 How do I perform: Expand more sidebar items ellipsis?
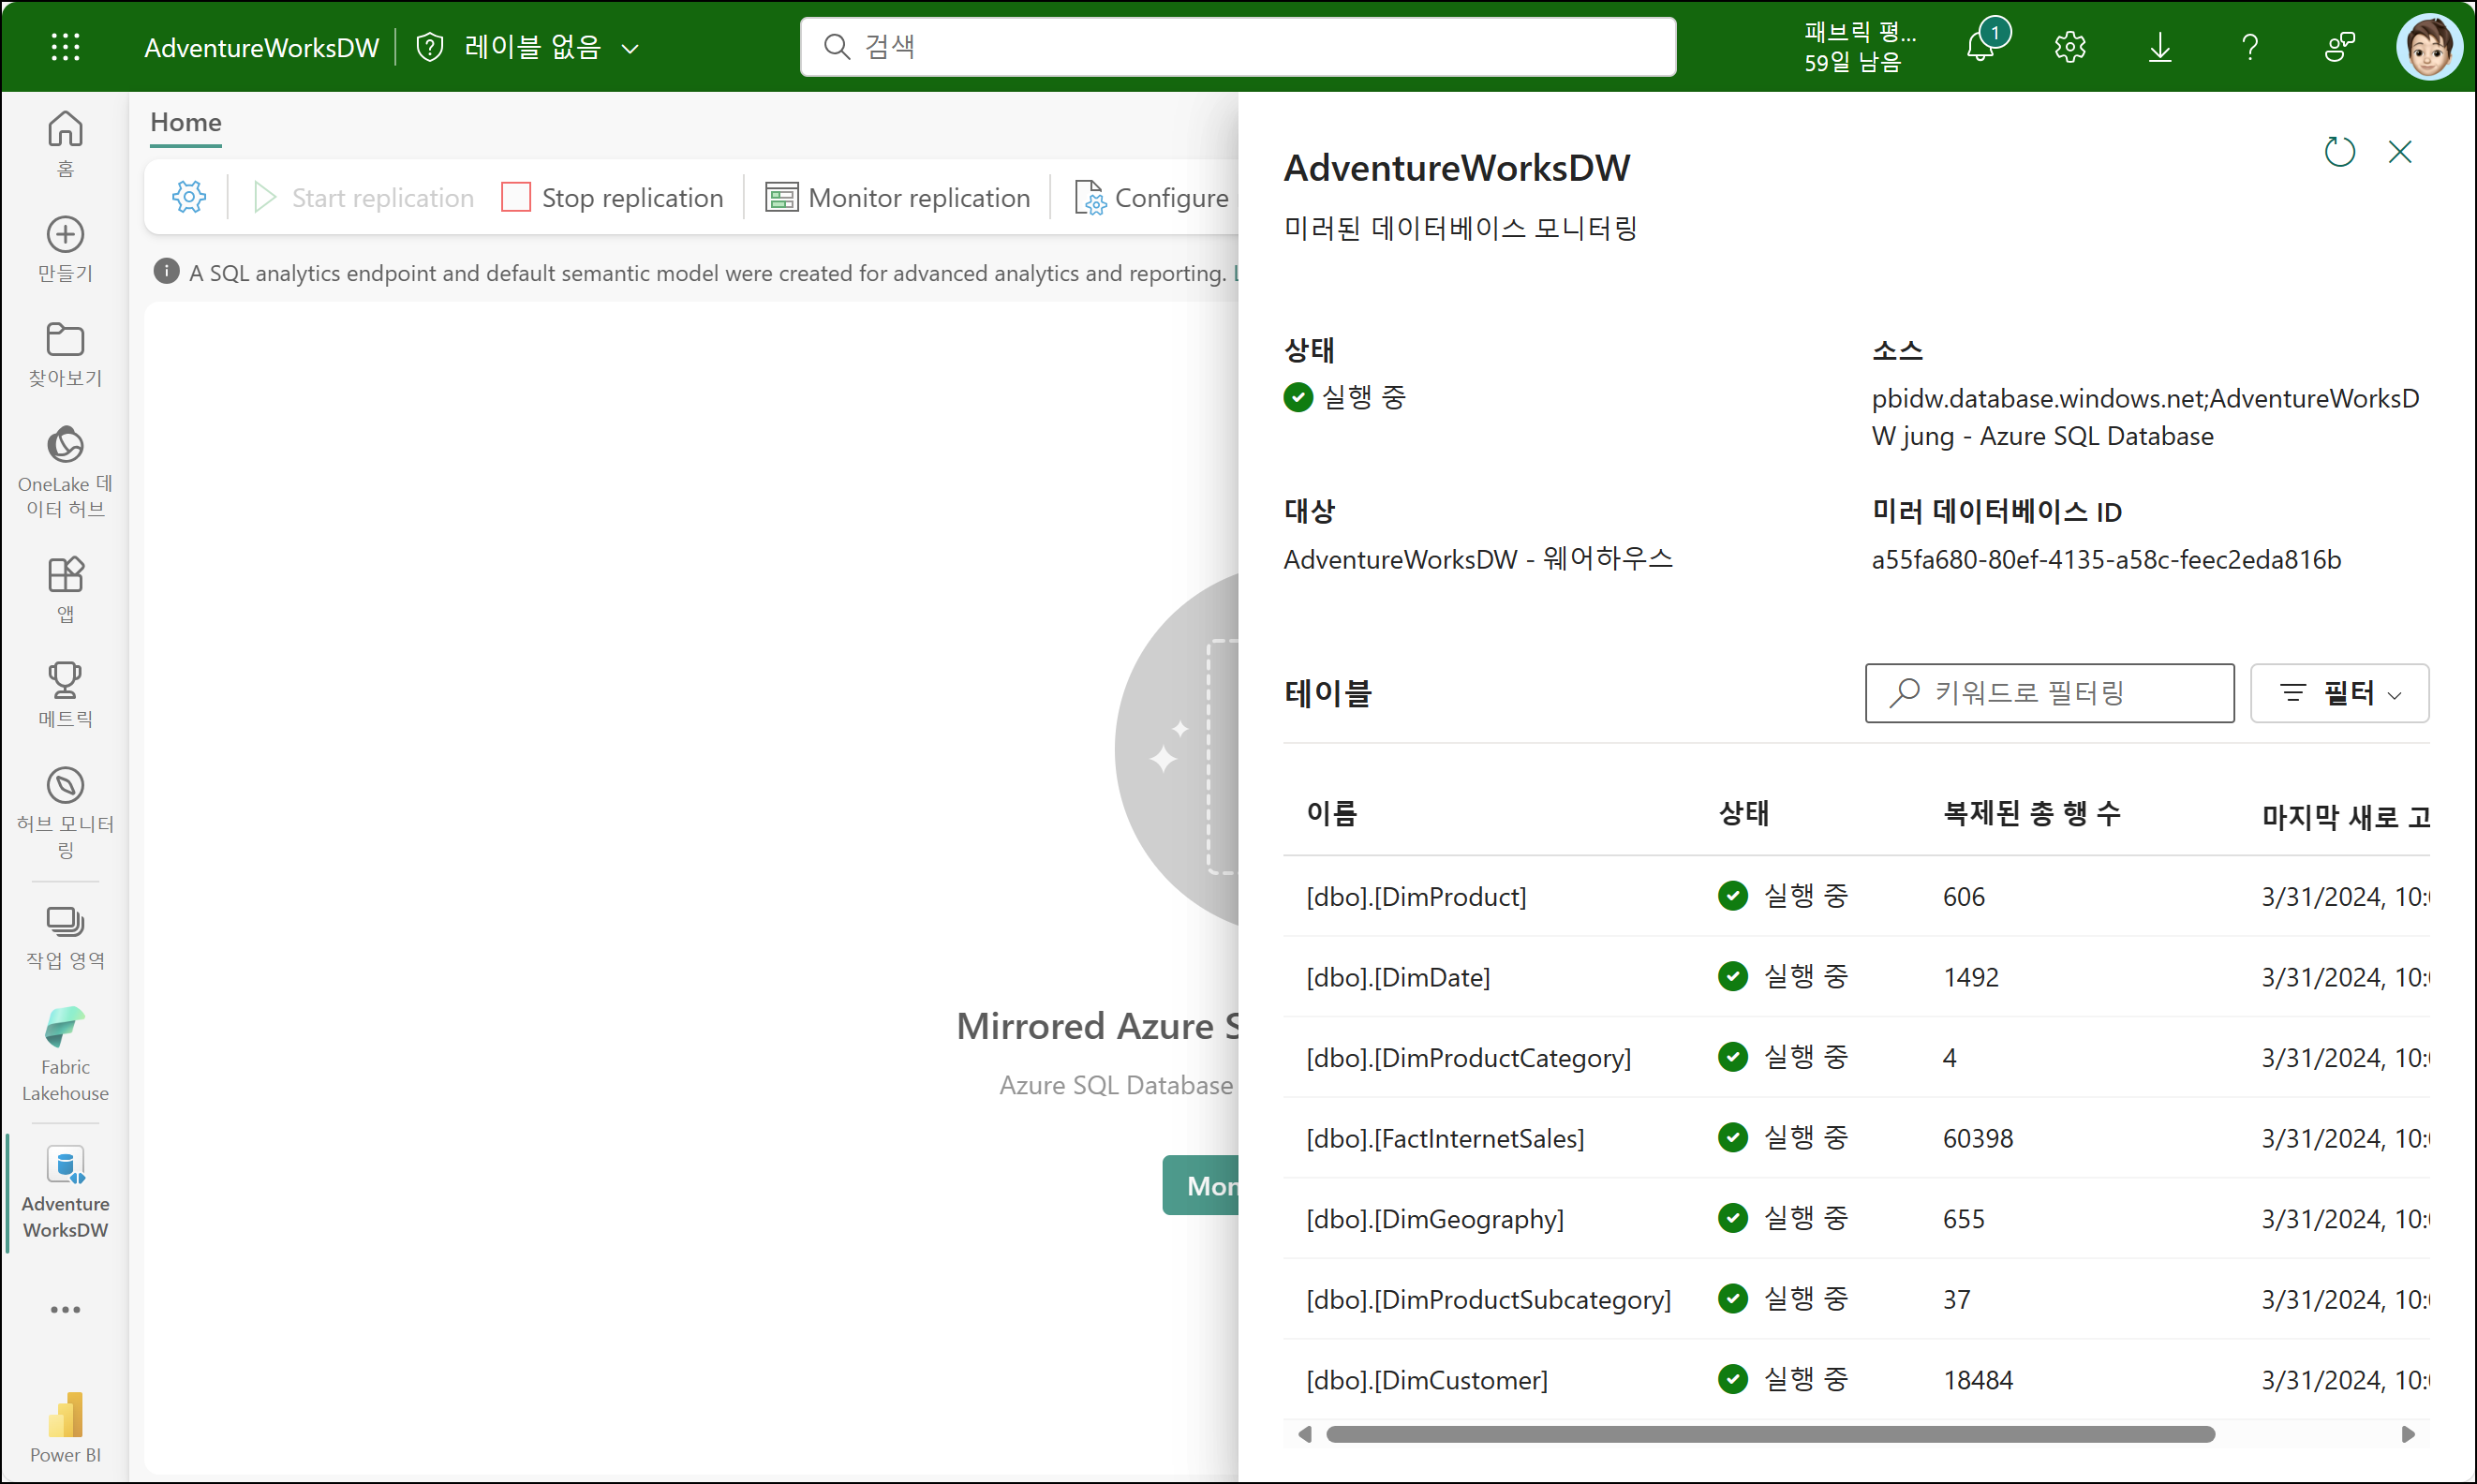pos(65,1309)
